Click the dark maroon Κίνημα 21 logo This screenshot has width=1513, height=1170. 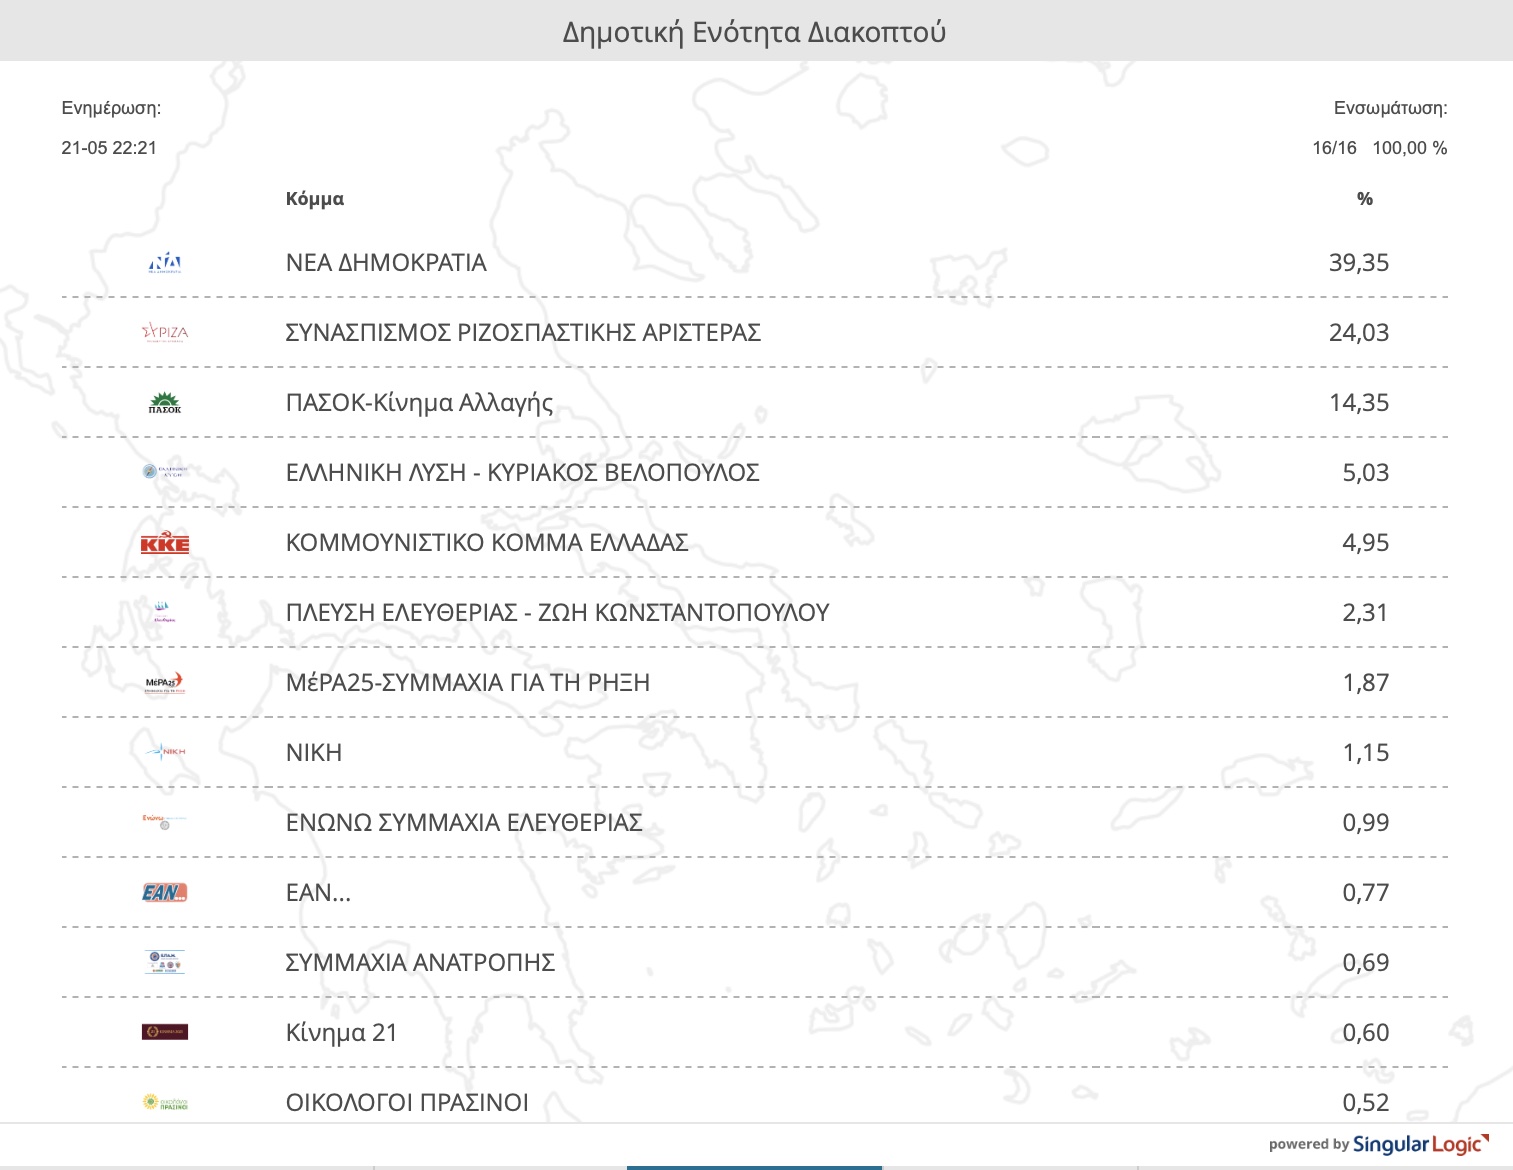(x=165, y=1032)
